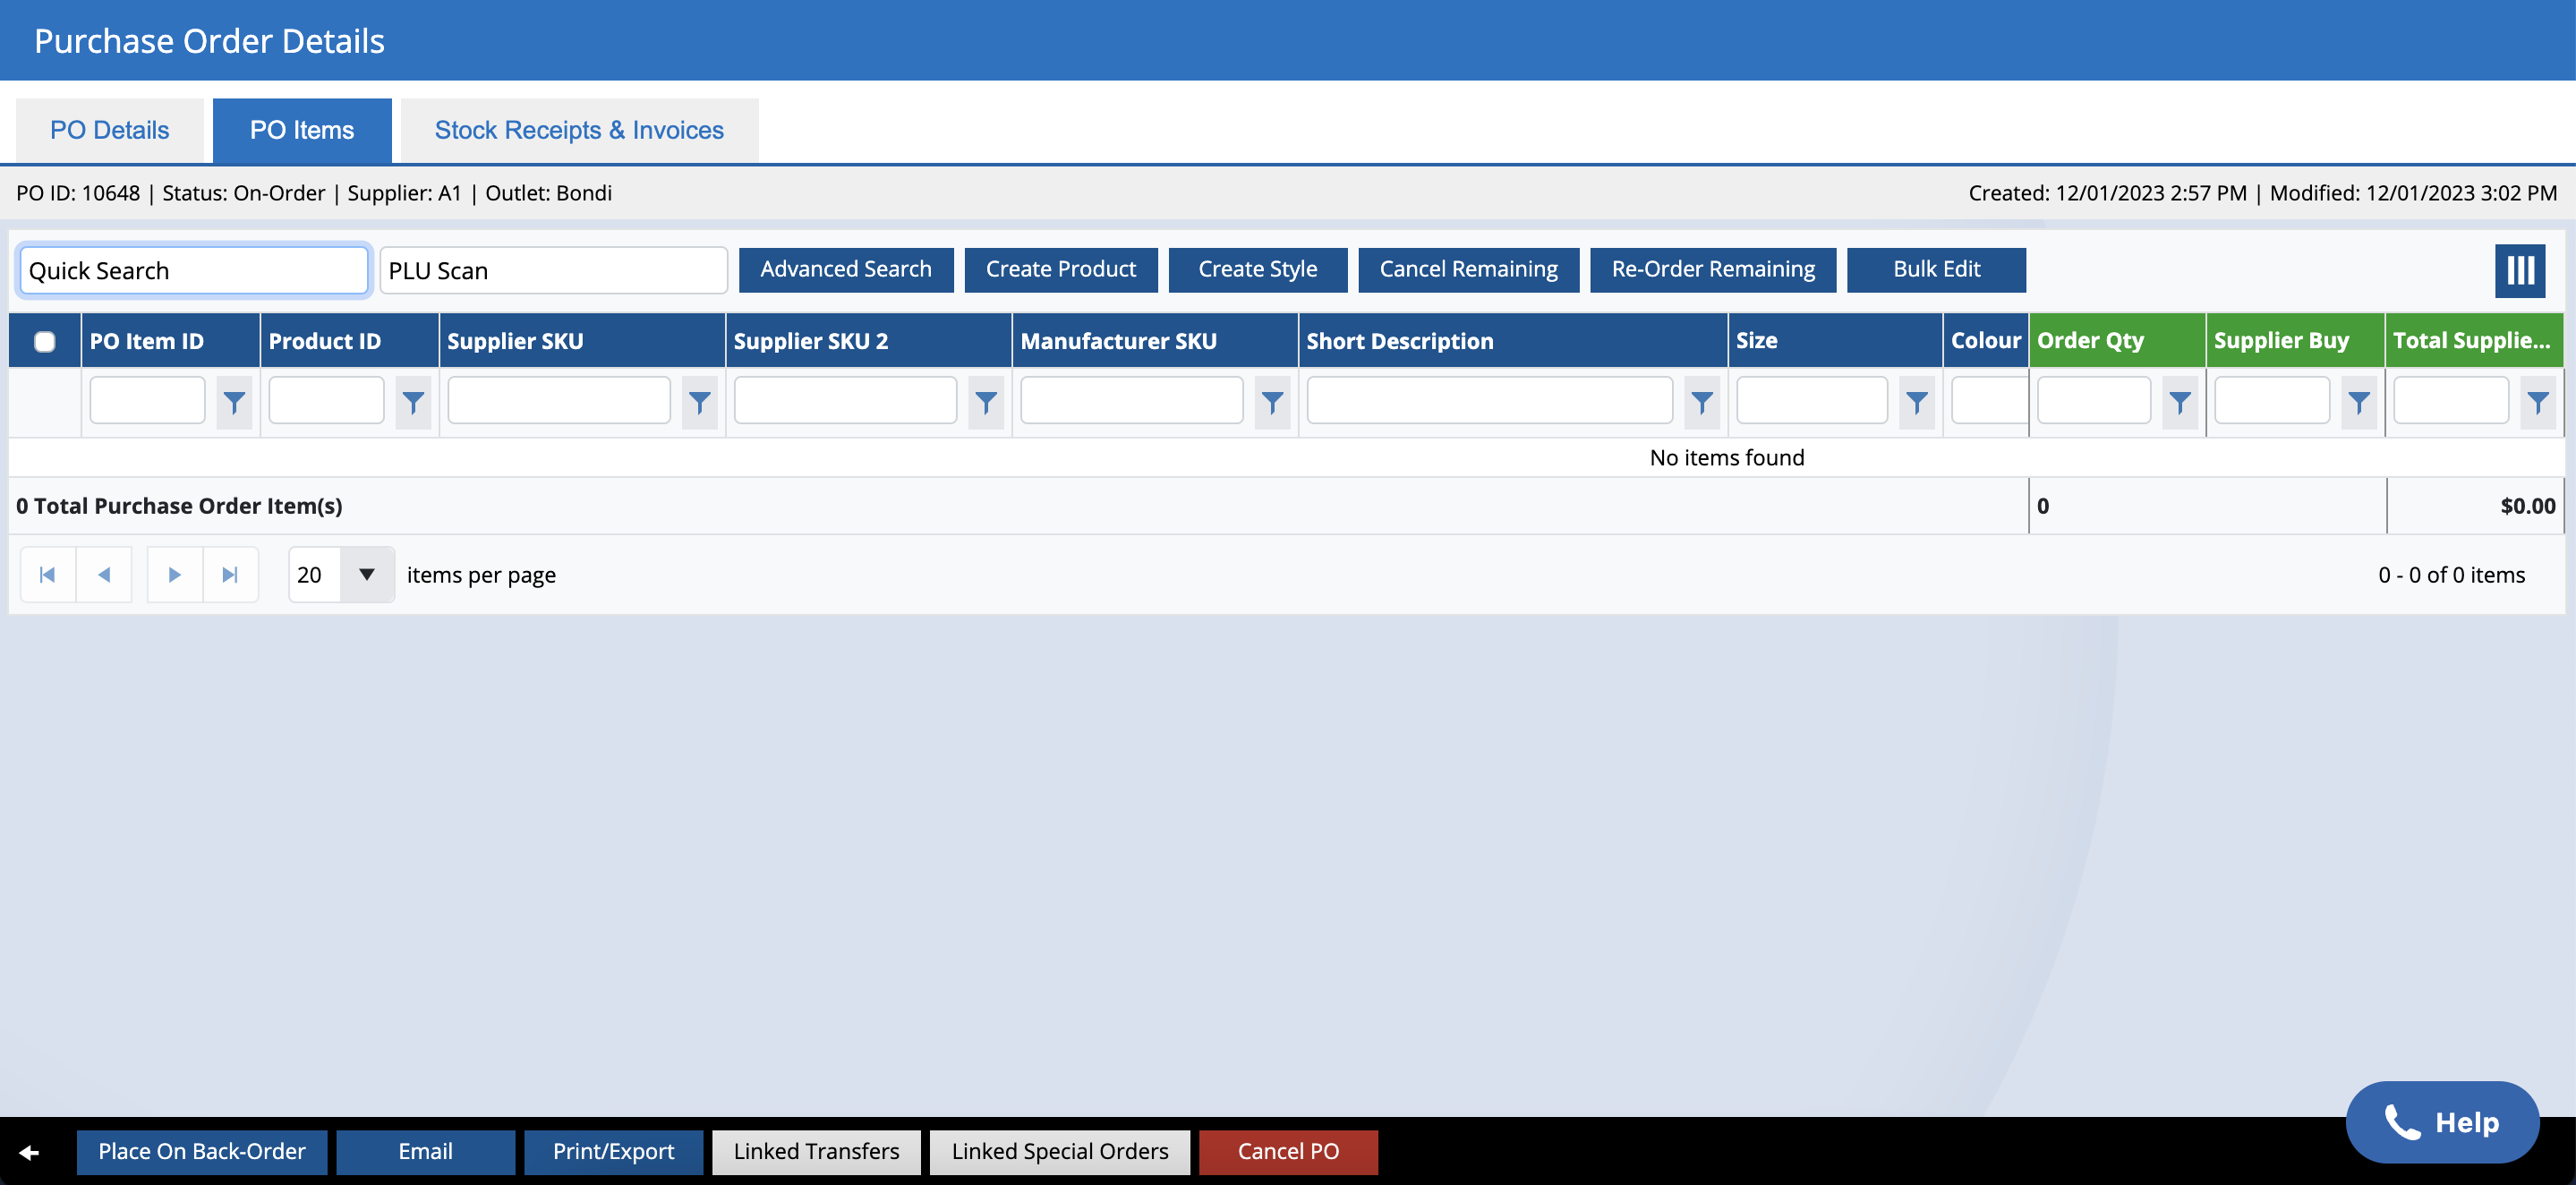
Task: Click the red Cancel PO button
Action: tap(1288, 1151)
